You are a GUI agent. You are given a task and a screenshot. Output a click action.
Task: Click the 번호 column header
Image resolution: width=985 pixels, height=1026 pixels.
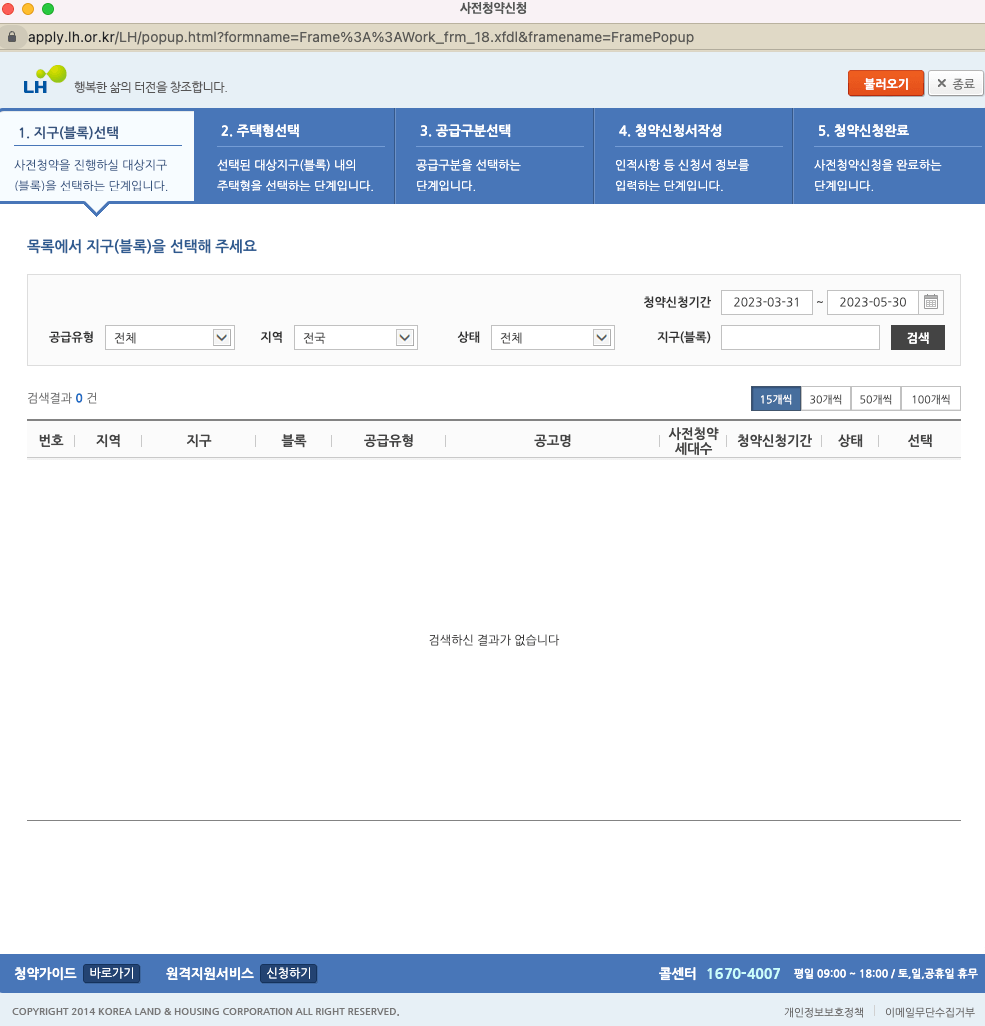(x=51, y=440)
